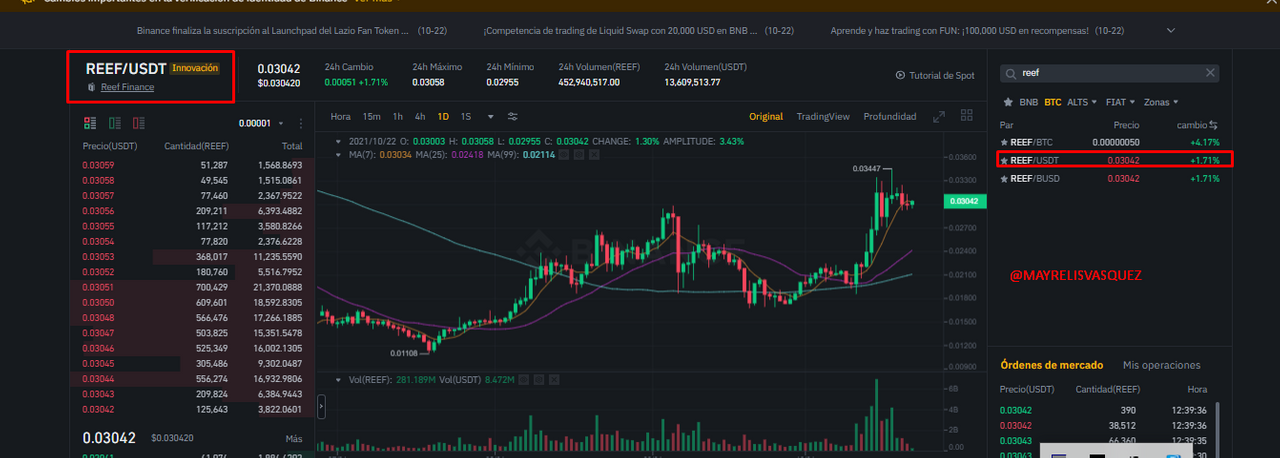This screenshot has height=458, width=1280.
Task: Show buy orders only order book view
Action: (x=115, y=123)
